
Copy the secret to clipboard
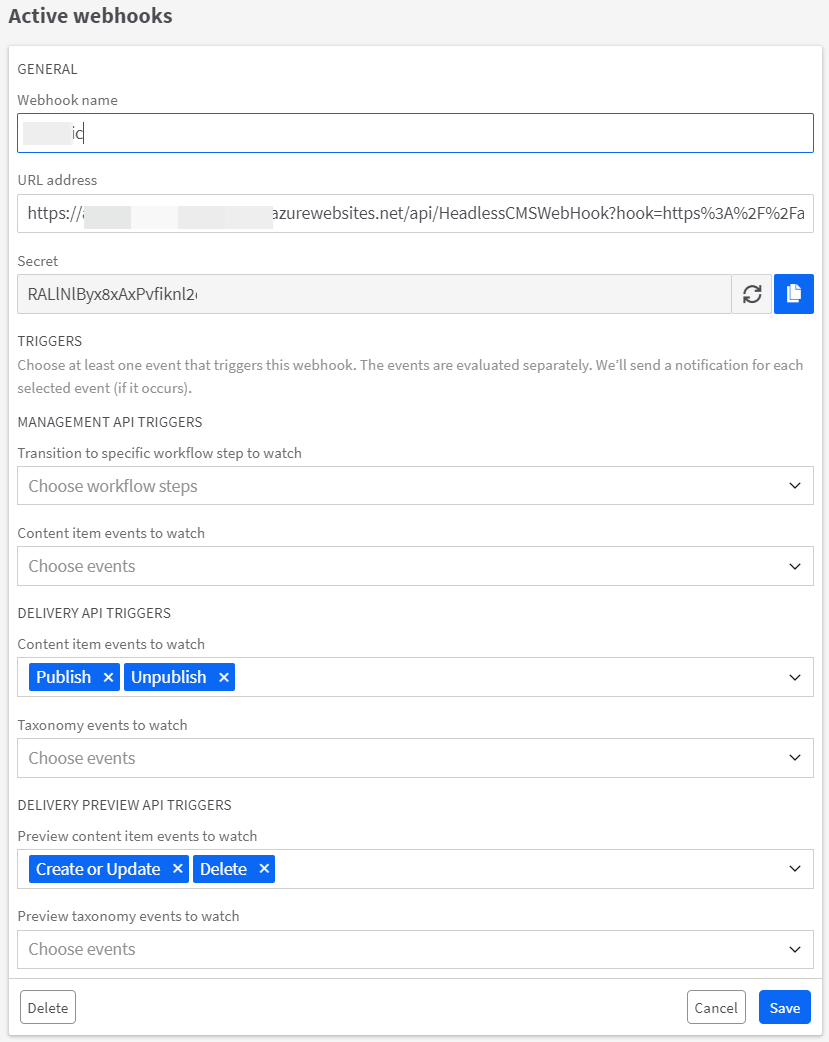[x=793, y=294]
